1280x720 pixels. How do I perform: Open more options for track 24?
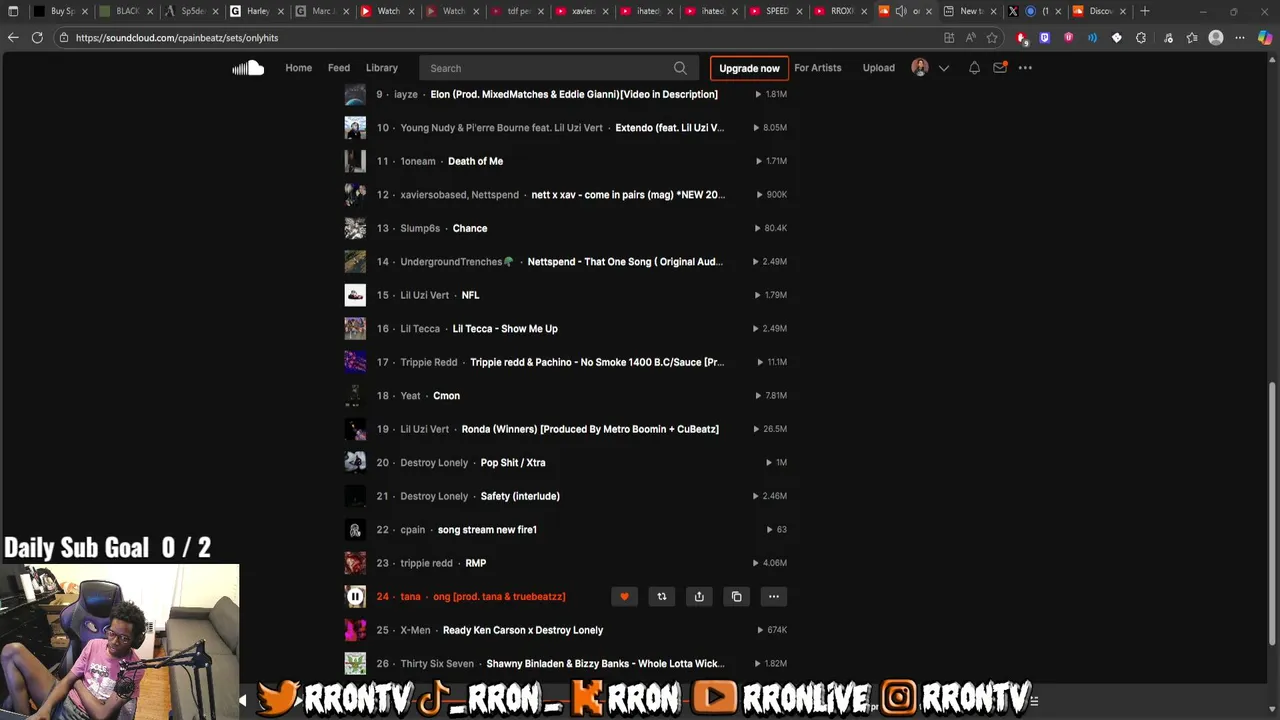tap(773, 597)
